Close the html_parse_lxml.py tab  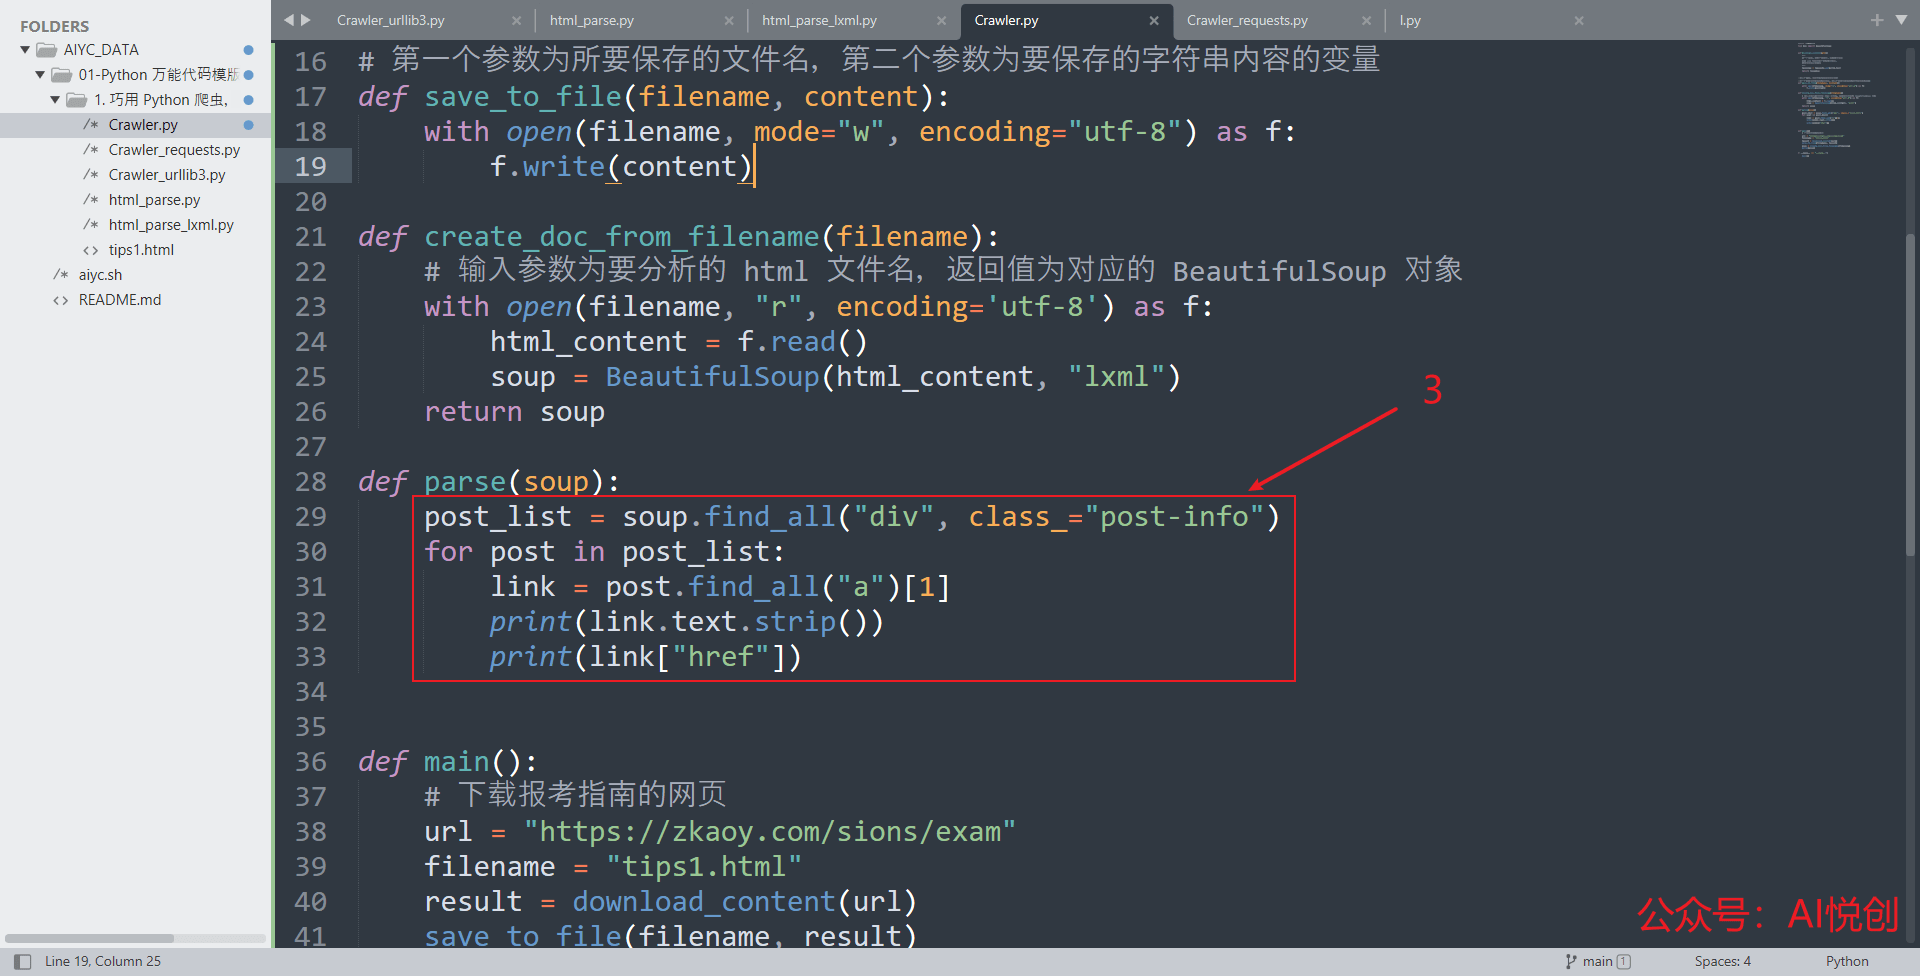pyautogui.click(x=941, y=20)
